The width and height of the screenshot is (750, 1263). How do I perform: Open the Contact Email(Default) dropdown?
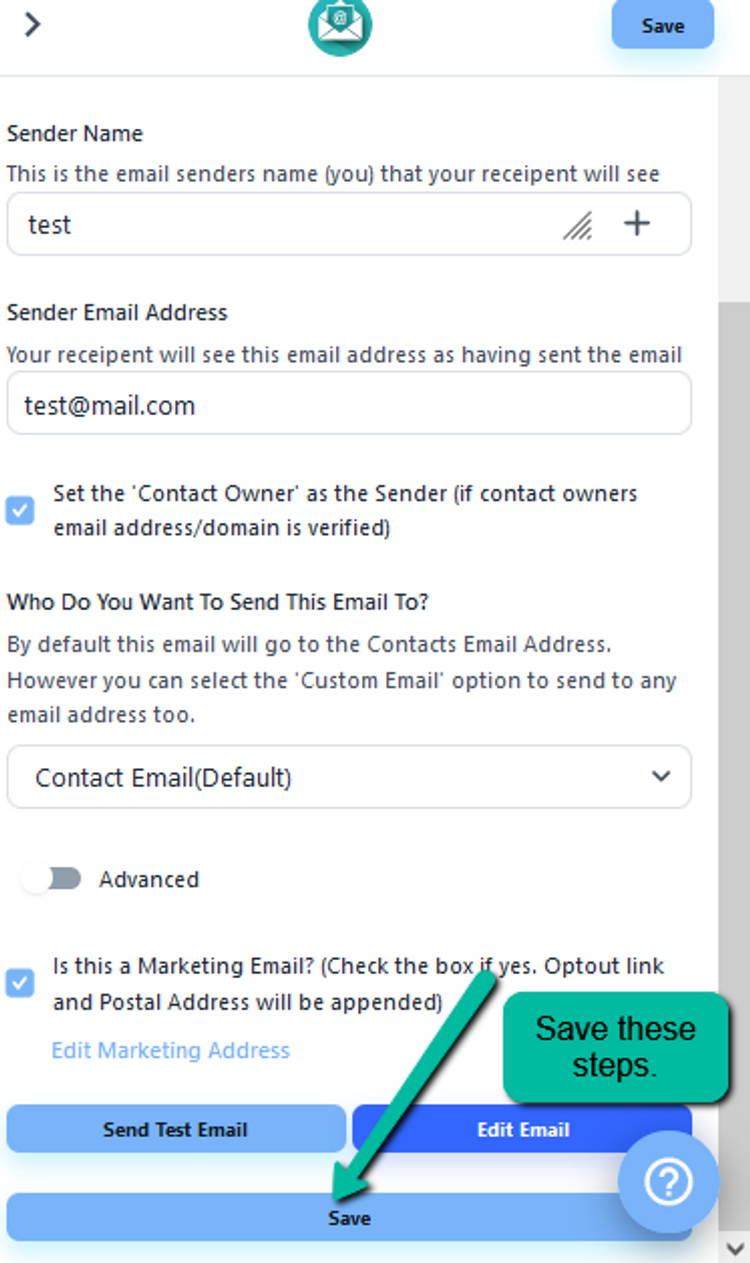(x=348, y=776)
